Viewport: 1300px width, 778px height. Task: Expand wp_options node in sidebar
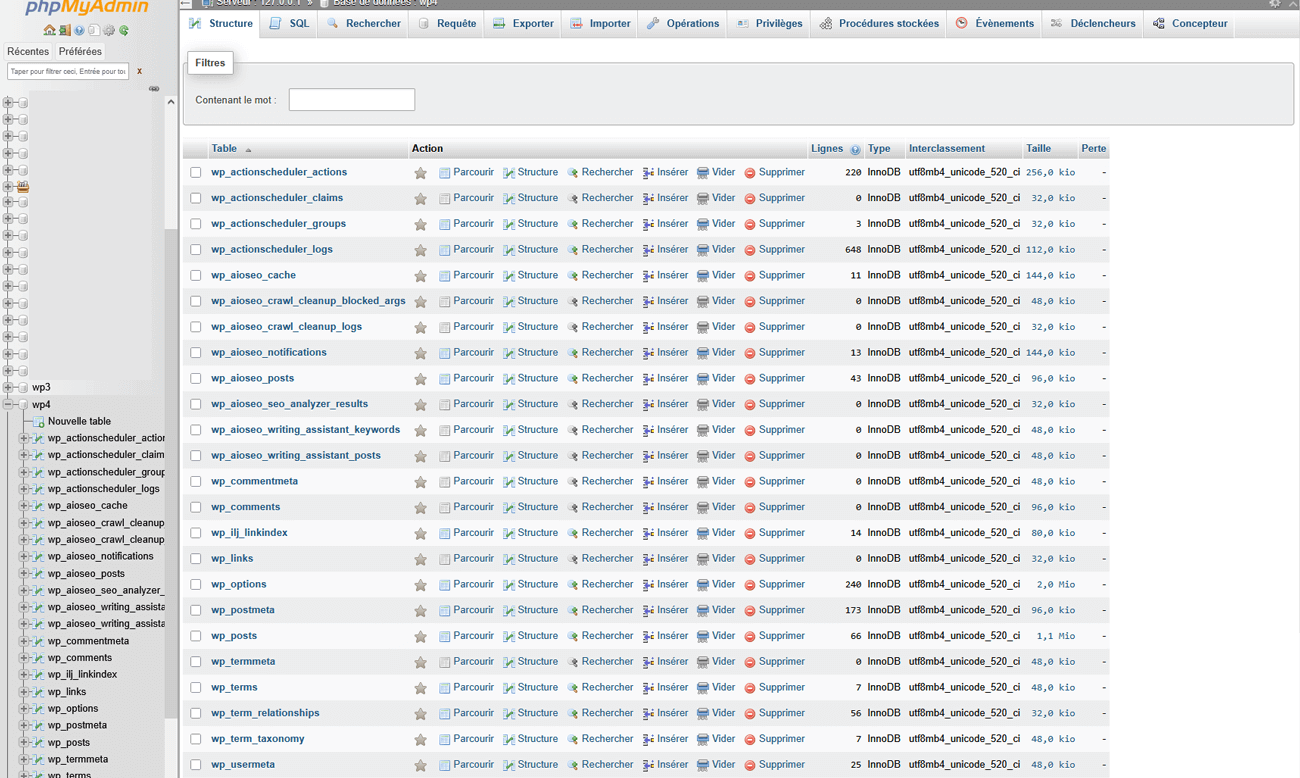coord(24,709)
